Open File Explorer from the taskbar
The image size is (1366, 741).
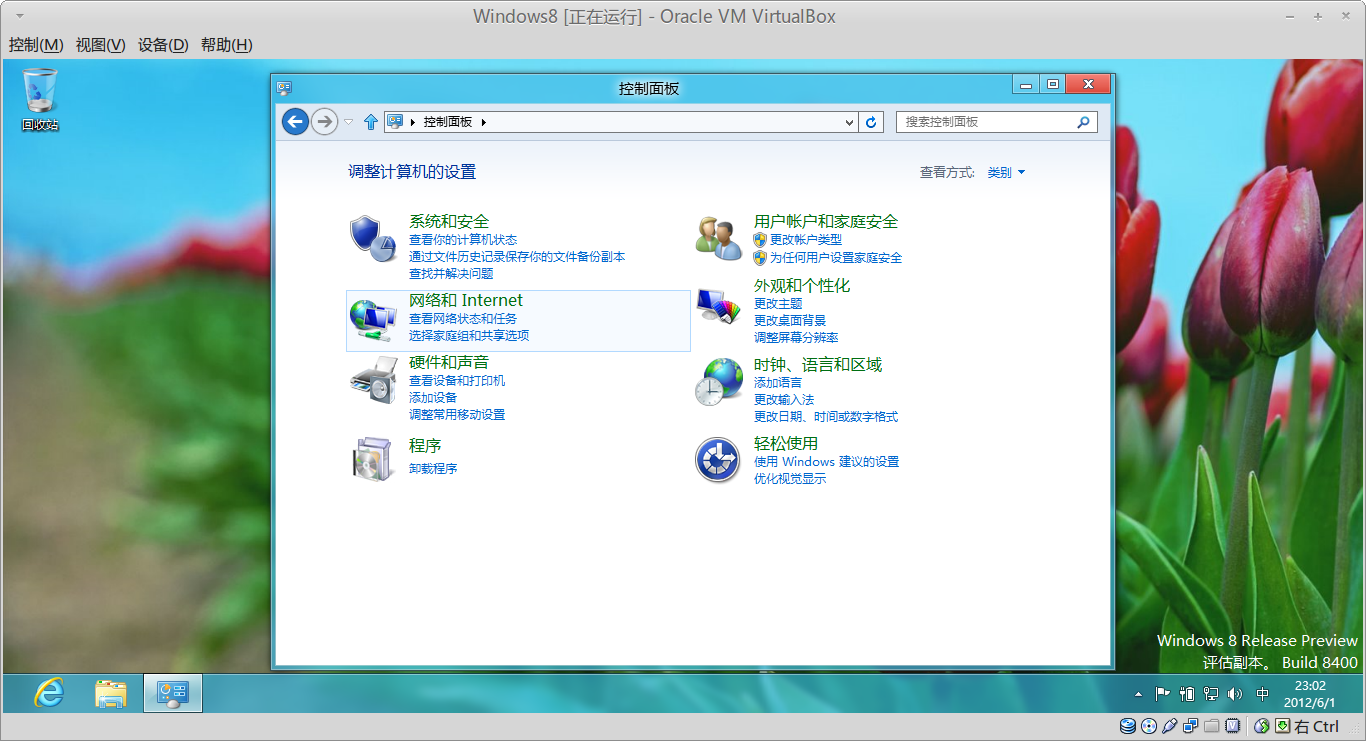pos(110,693)
